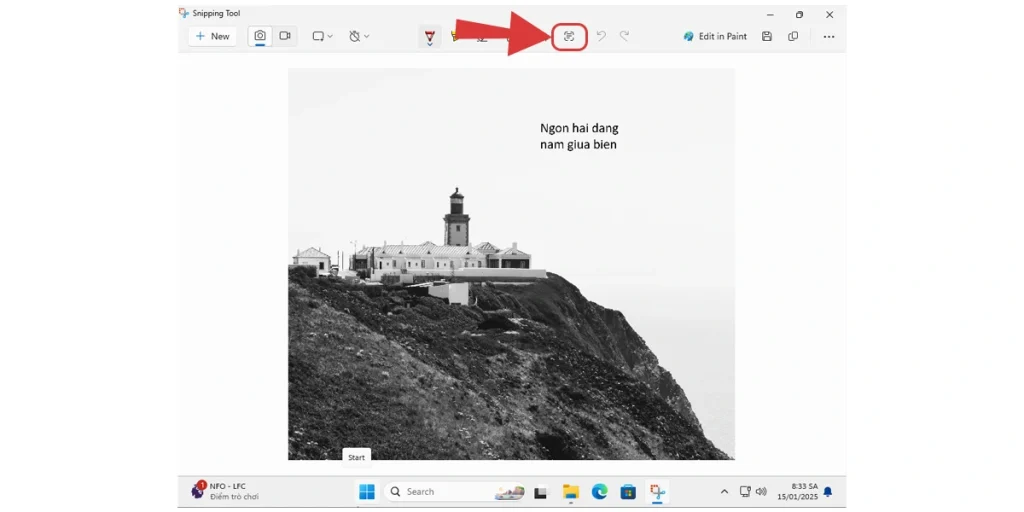Select the ballpoint pen tool
This screenshot has height=512, width=1024.
click(430, 36)
